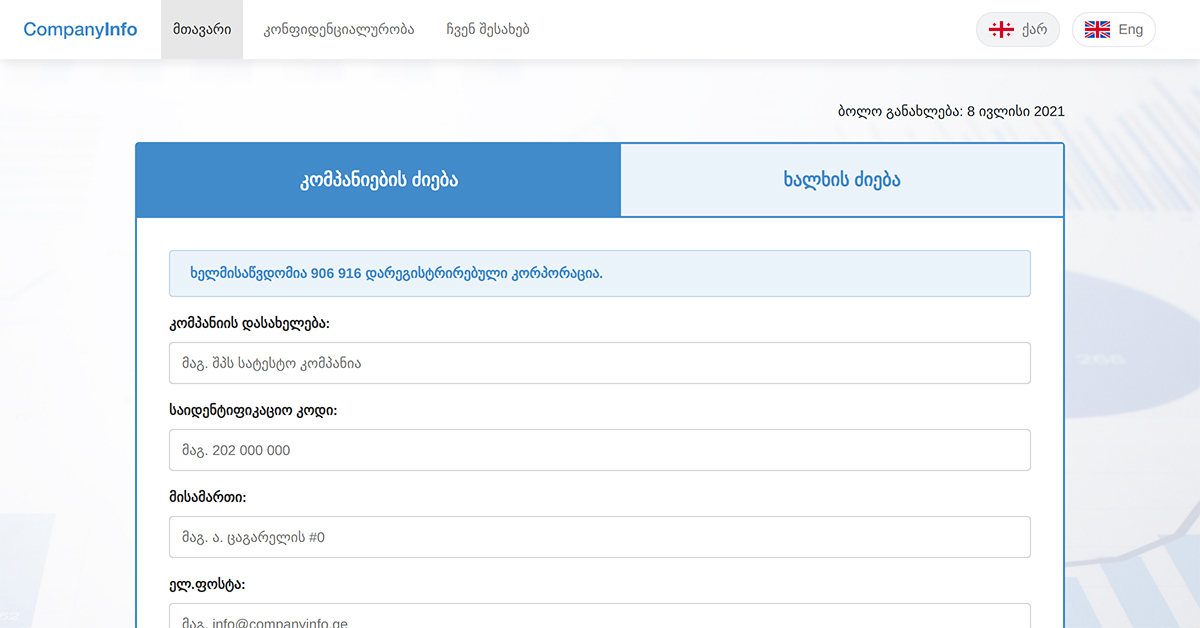Click the registered corporations info banner link
Screen dimensions: 1200x628
[600, 272]
